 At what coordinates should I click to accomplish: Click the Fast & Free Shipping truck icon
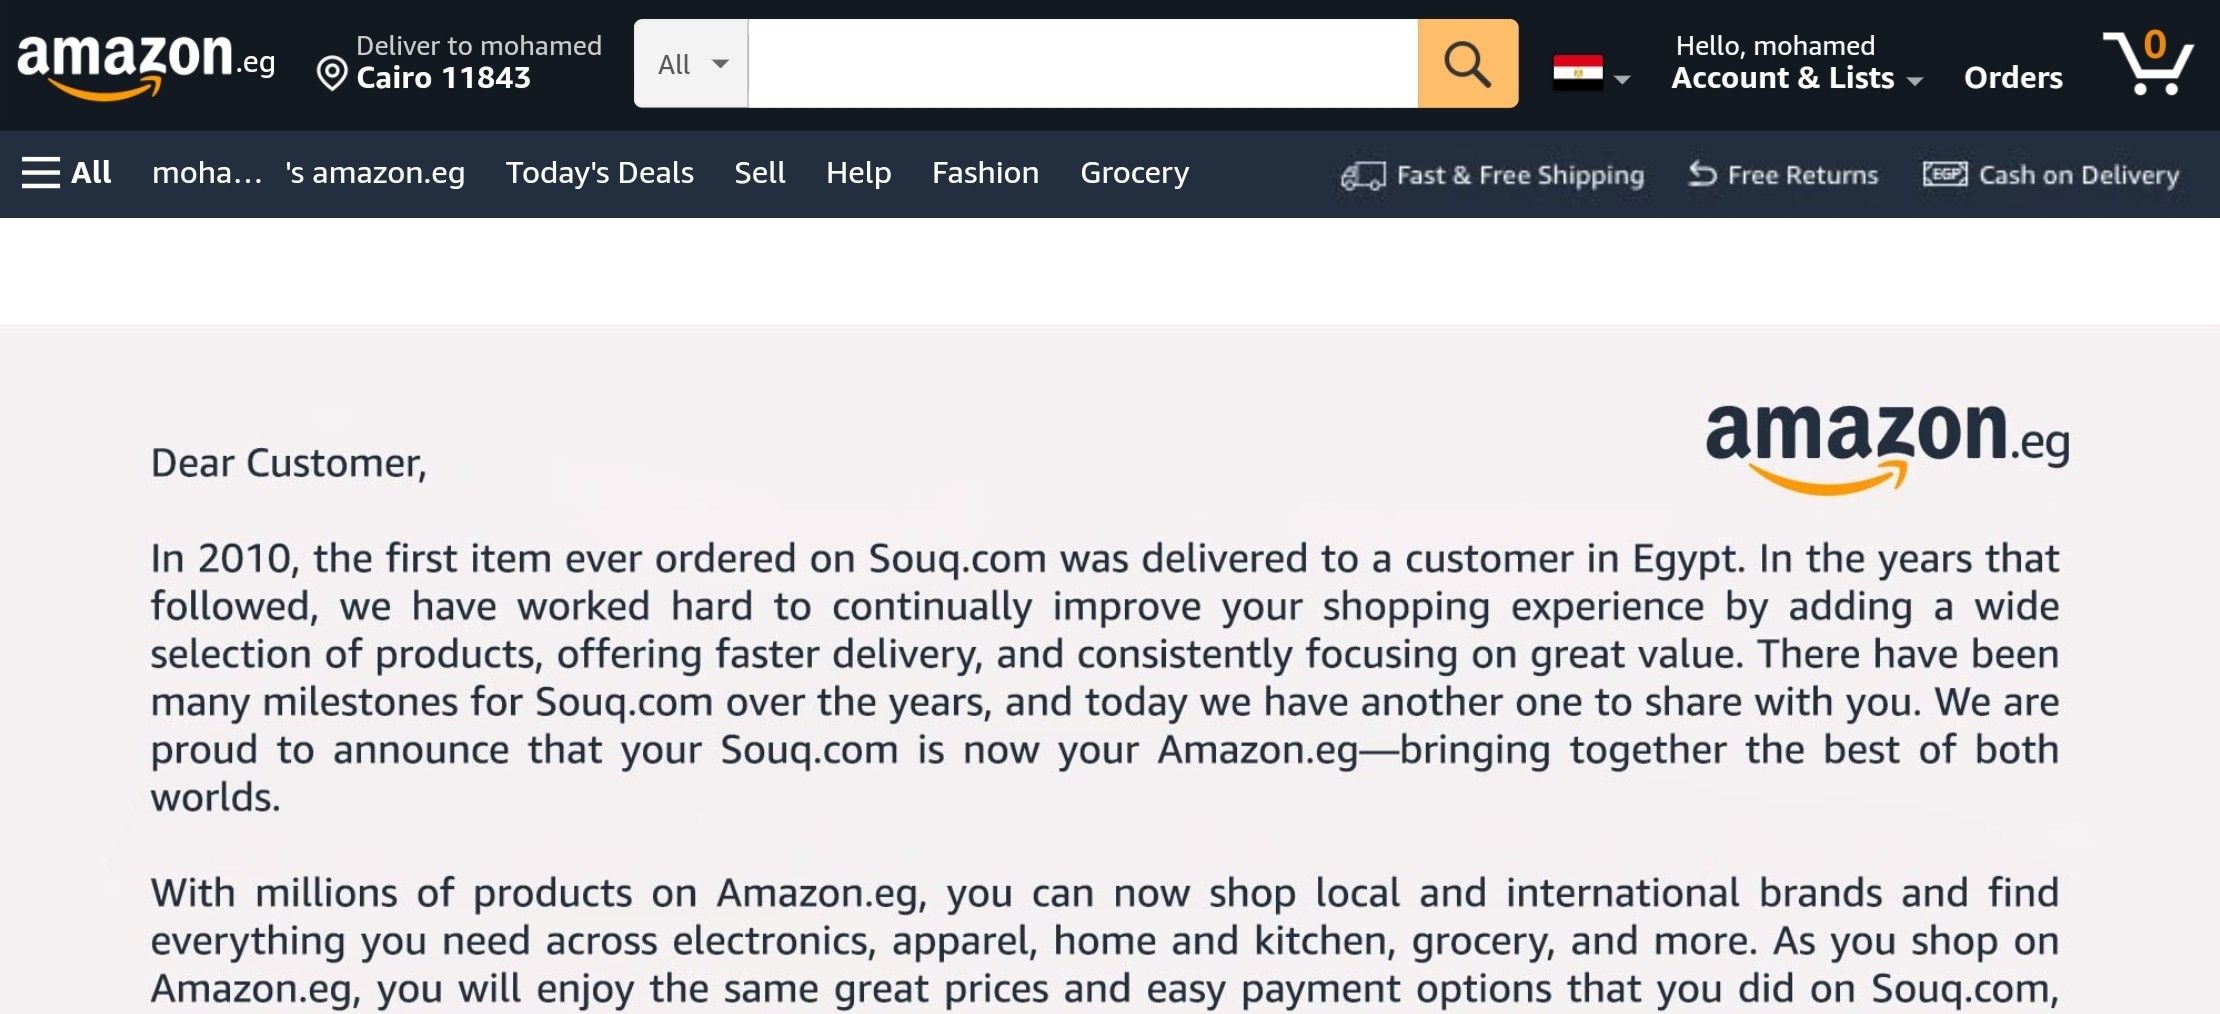(1362, 176)
